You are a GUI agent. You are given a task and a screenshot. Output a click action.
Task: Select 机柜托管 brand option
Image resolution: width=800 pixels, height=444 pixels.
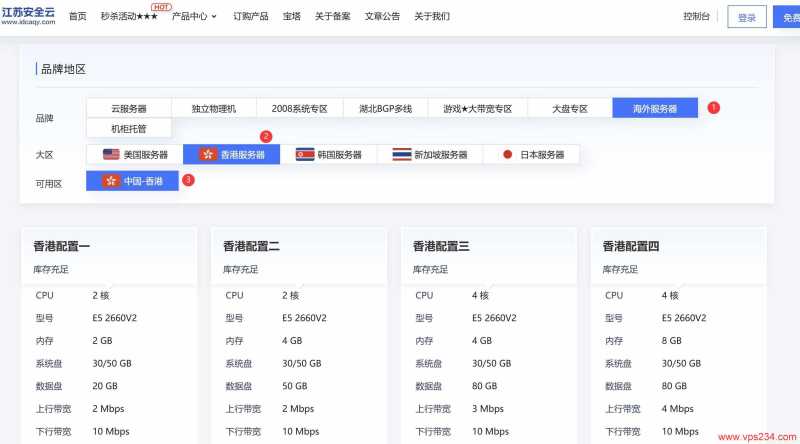coord(129,128)
